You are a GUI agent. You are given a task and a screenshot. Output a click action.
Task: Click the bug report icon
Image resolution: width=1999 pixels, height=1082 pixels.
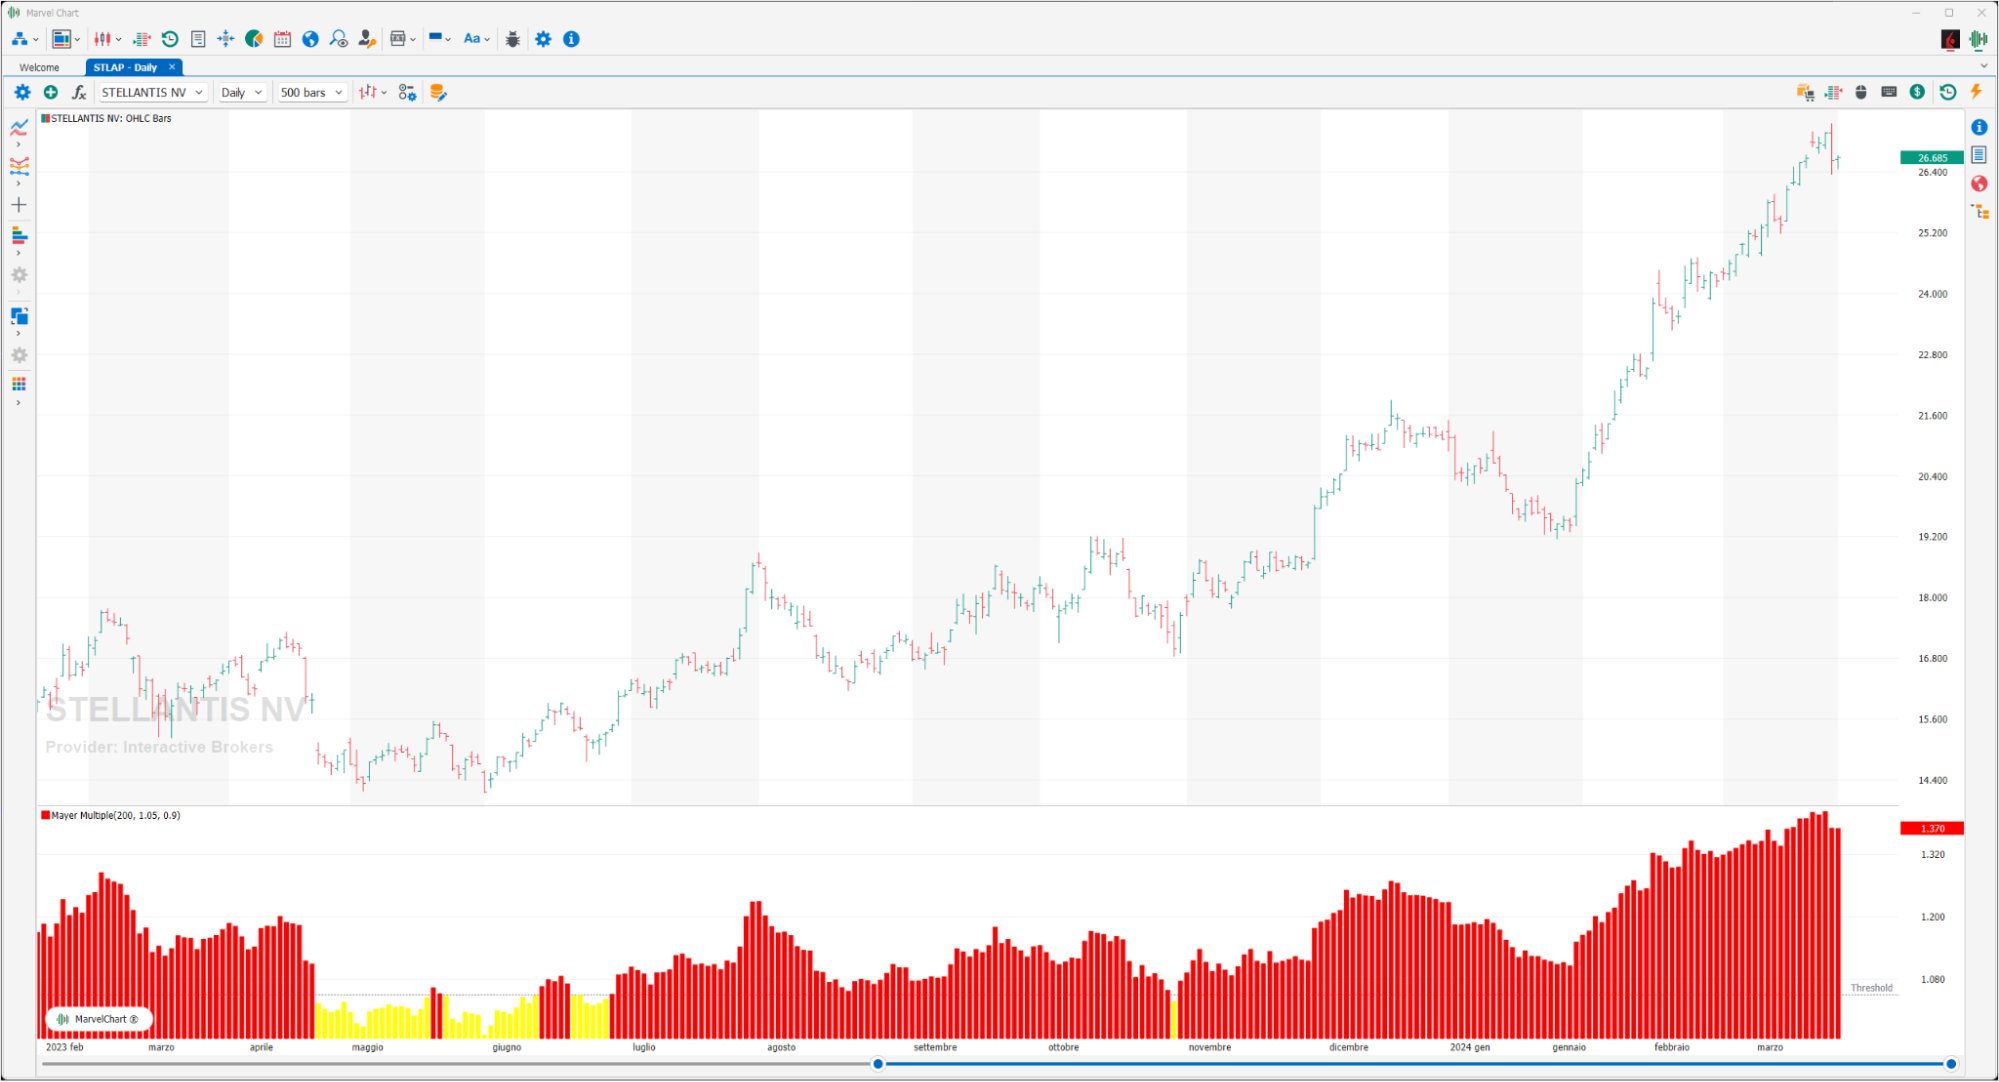click(x=513, y=39)
